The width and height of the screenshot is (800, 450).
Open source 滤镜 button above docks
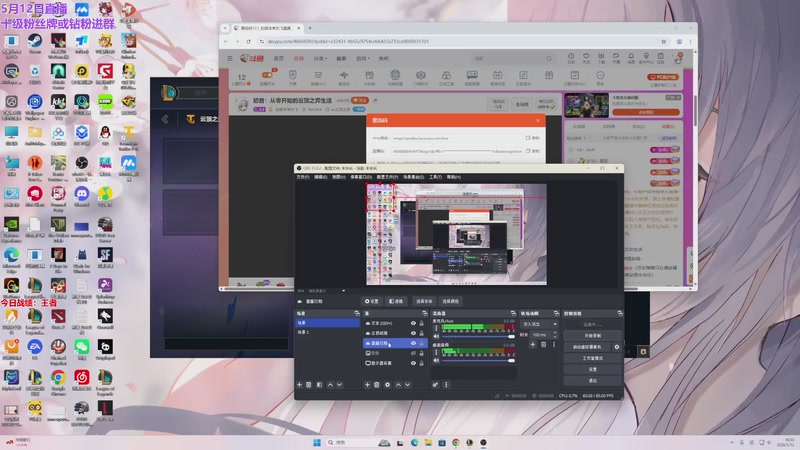point(396,301)
